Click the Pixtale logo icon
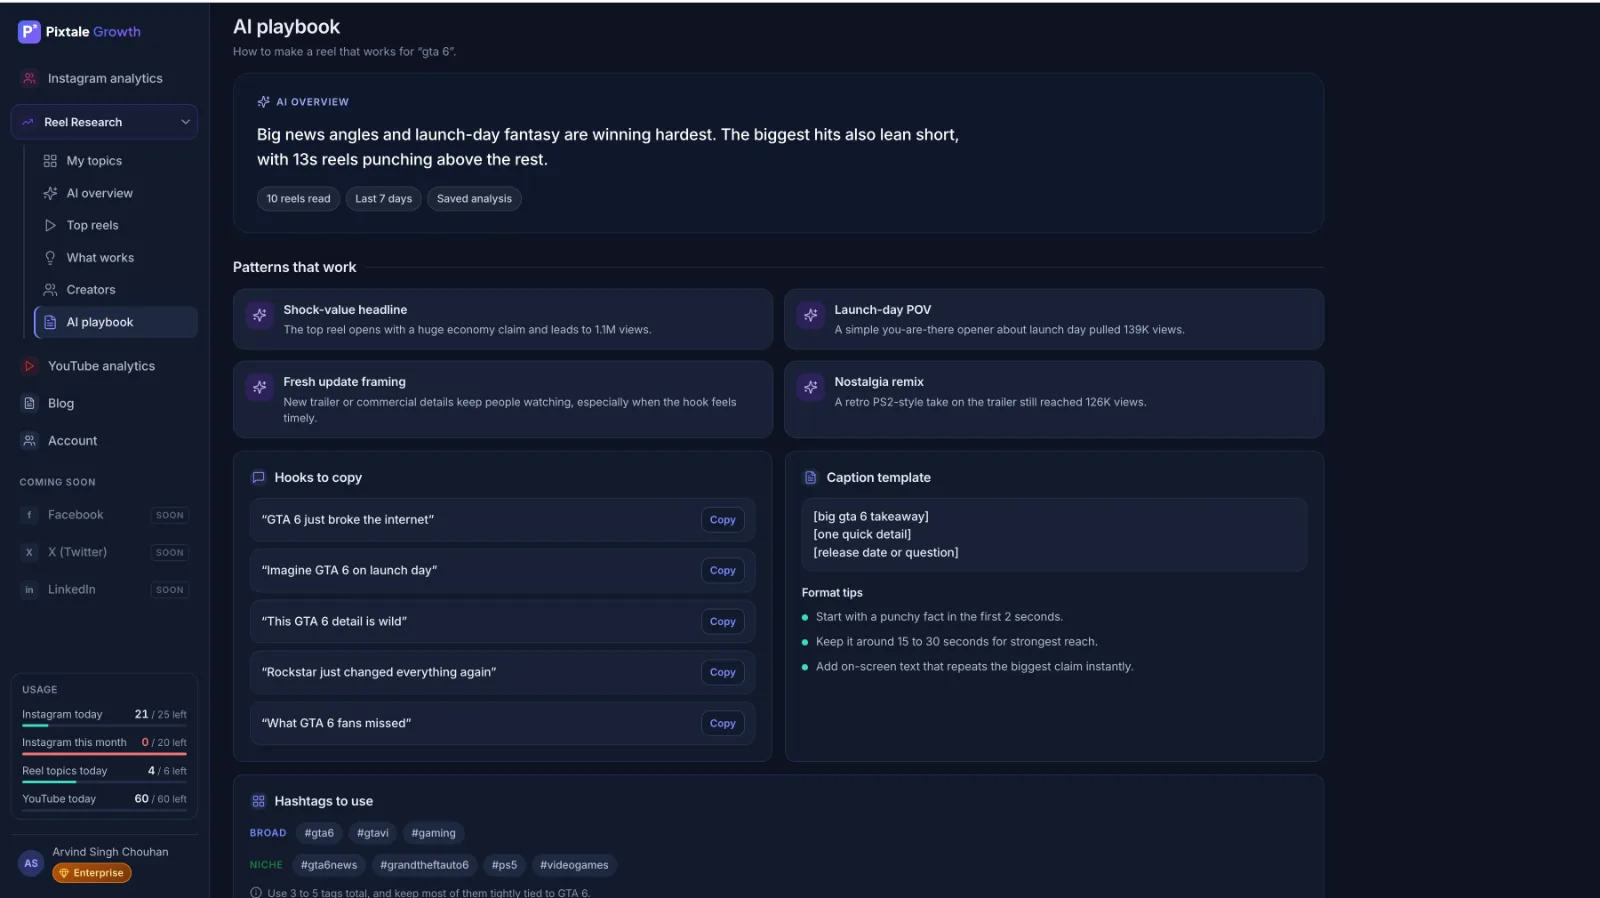 [29, 32]
